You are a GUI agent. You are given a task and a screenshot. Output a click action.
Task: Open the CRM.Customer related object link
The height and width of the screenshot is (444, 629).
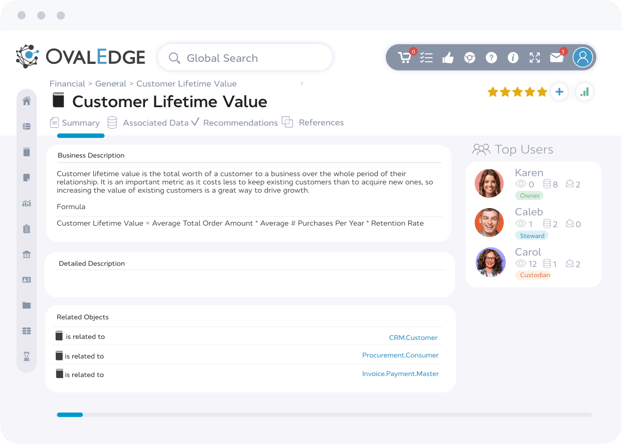point(413,338)
